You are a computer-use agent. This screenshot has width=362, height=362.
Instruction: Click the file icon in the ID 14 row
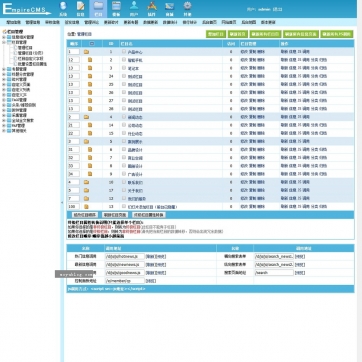[x=90, y=125]
